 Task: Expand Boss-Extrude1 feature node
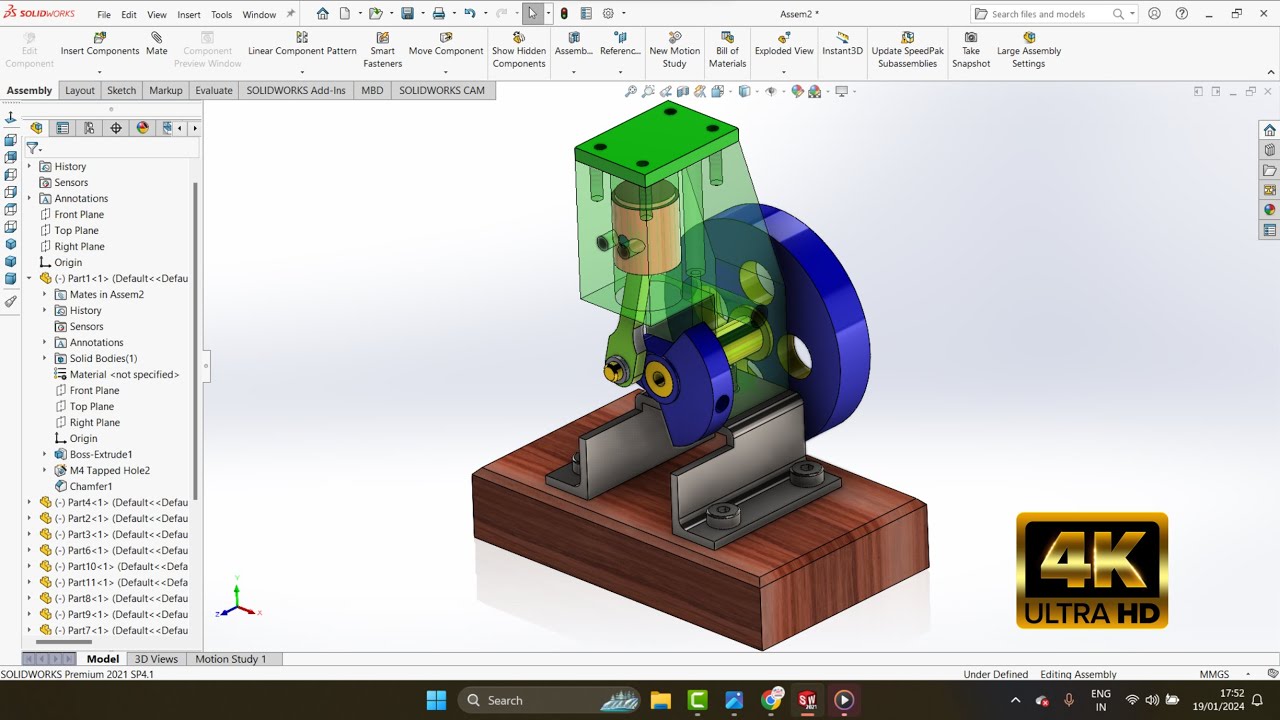[44, 454]
